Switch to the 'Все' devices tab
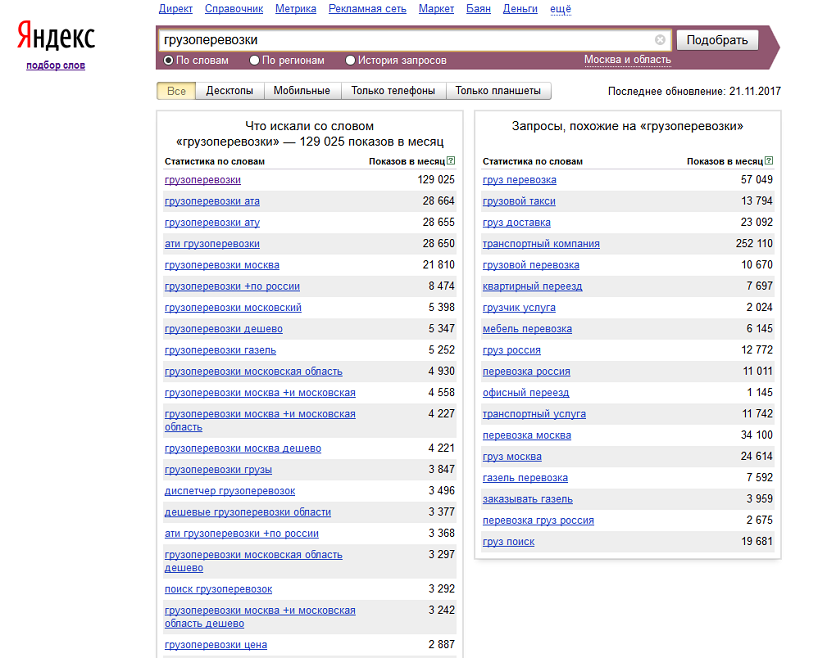Screen dimensions: 818x658 pos(176,91)
